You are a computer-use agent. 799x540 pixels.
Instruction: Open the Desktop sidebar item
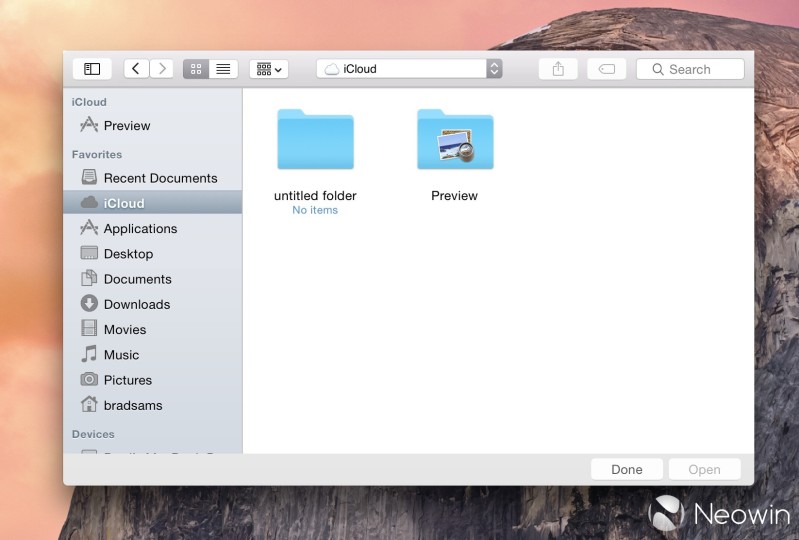click(x=128, y=254)
